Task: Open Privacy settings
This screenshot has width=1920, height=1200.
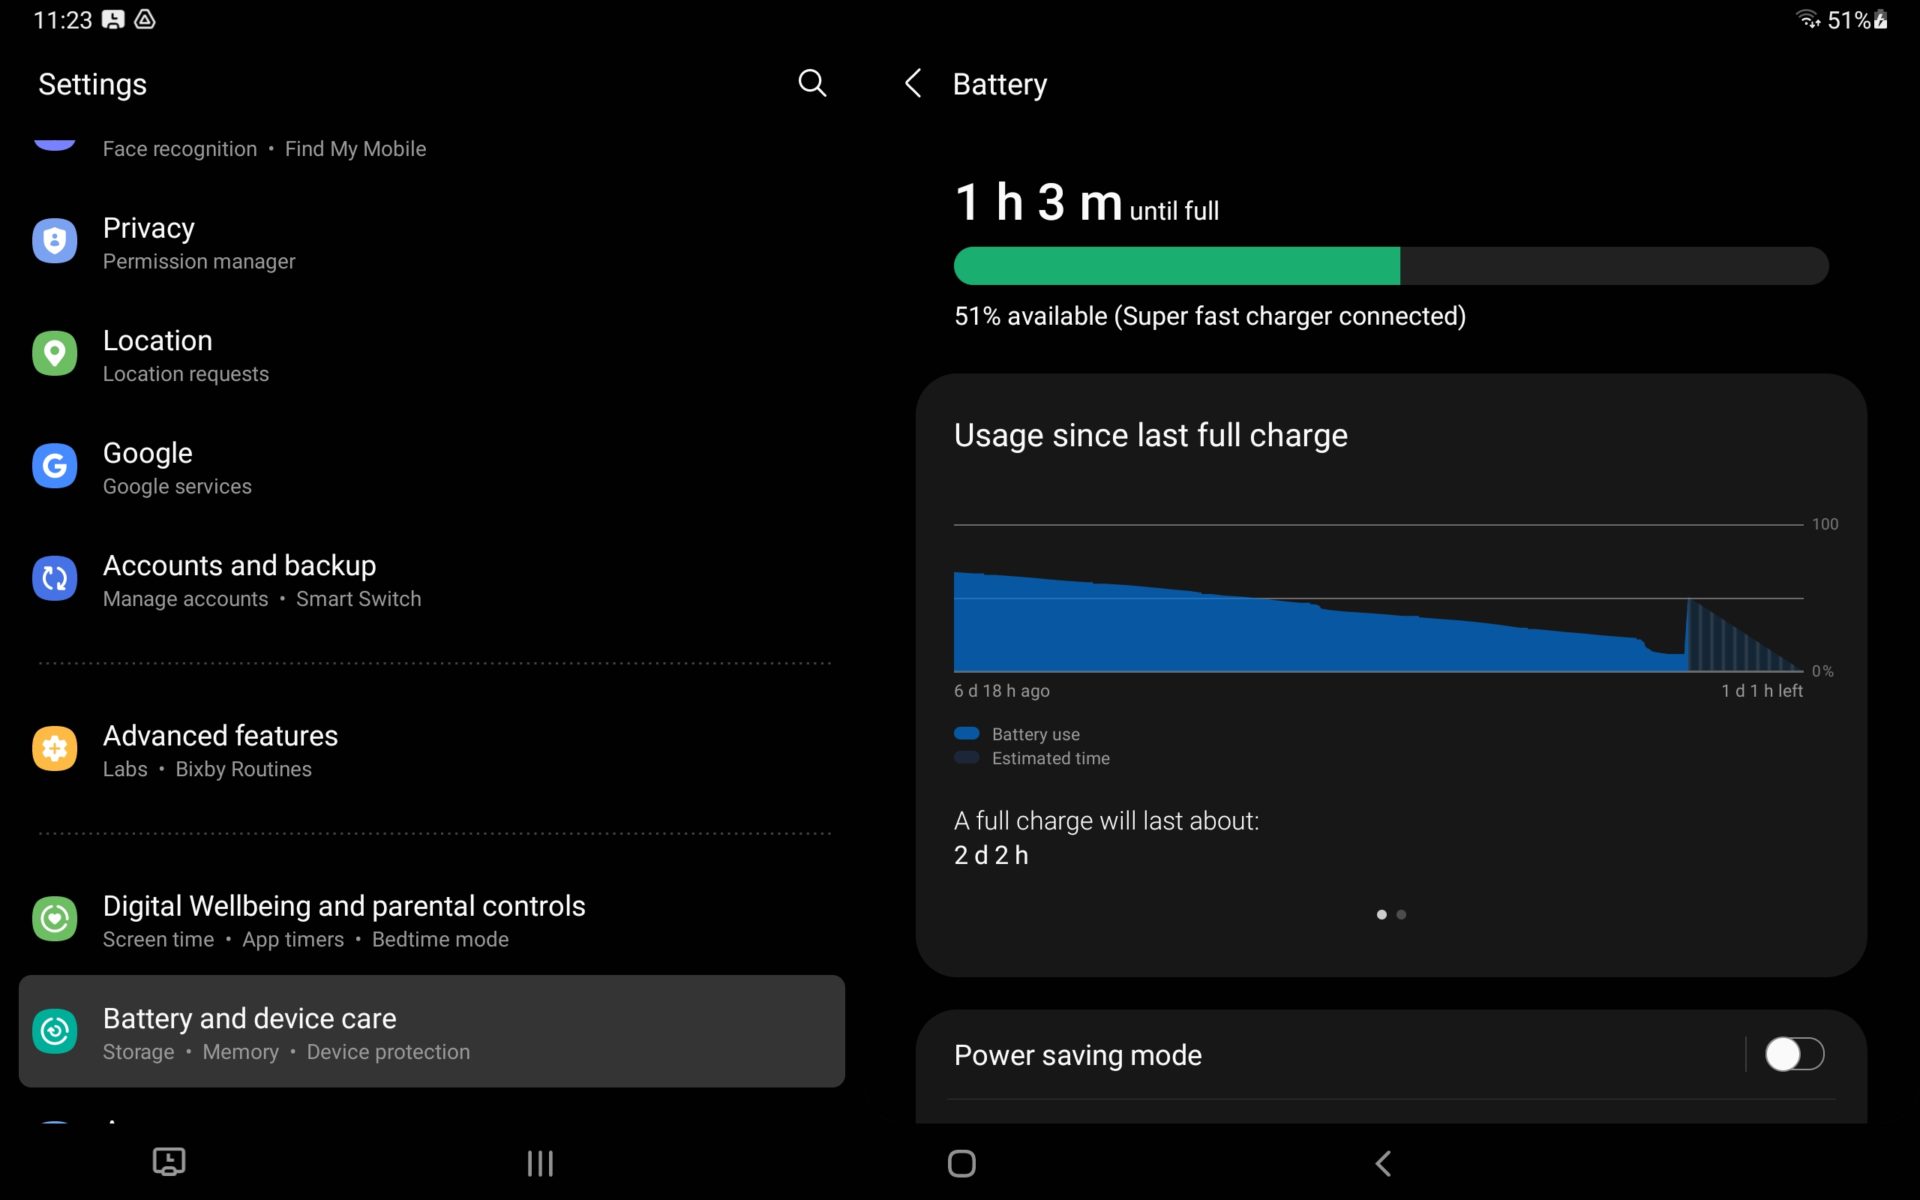Action: click(x=432, y=242)
